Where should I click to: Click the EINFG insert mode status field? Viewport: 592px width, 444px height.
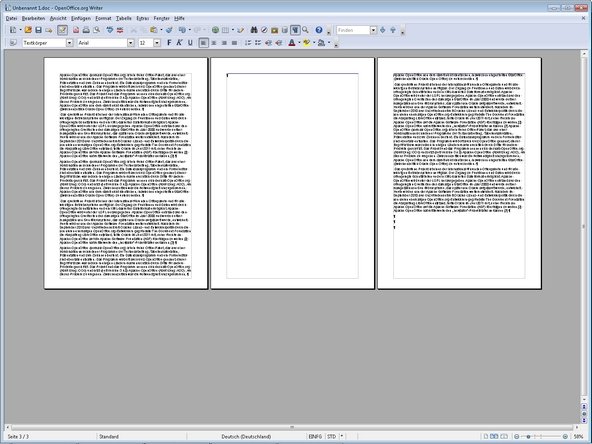[315, 436]
